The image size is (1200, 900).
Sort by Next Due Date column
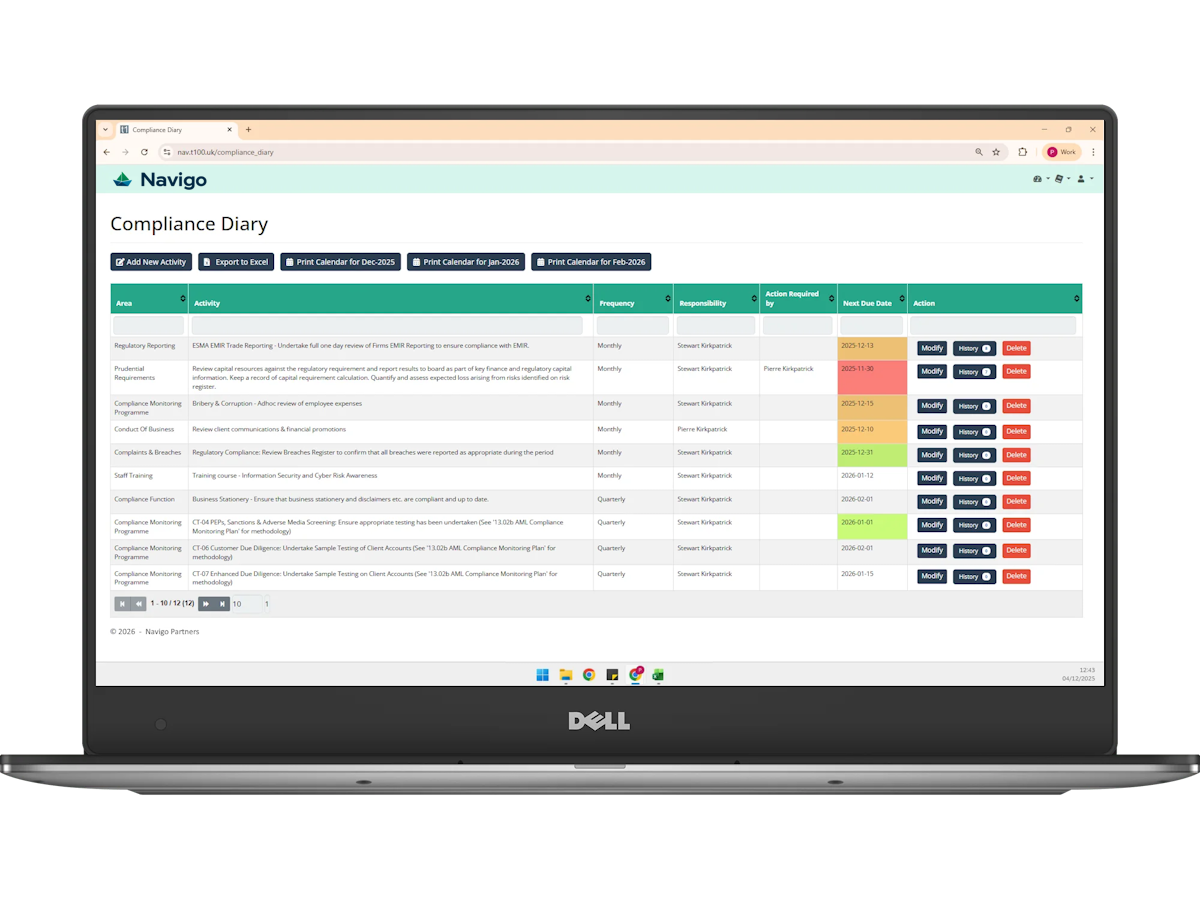(x=901, y=298)
